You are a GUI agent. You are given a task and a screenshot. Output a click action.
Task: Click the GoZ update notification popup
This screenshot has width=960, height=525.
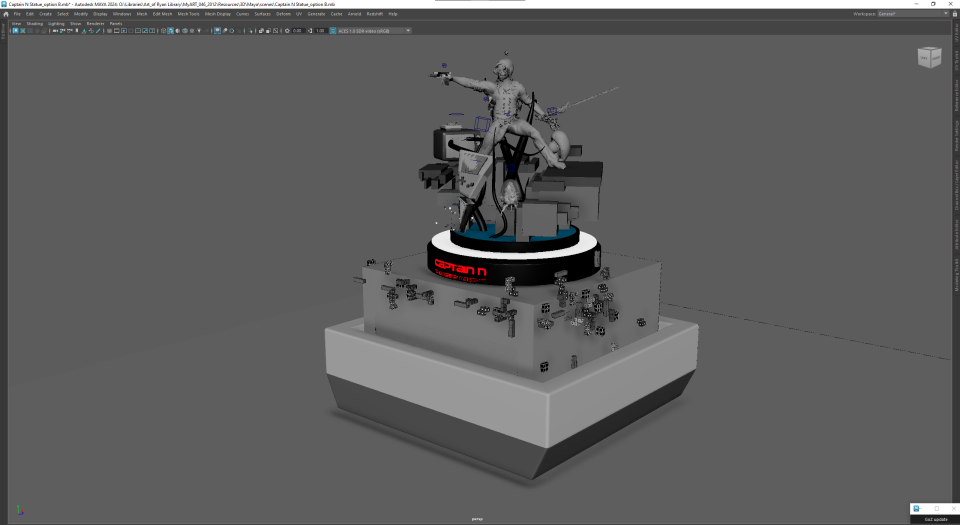tap(934, 513)
